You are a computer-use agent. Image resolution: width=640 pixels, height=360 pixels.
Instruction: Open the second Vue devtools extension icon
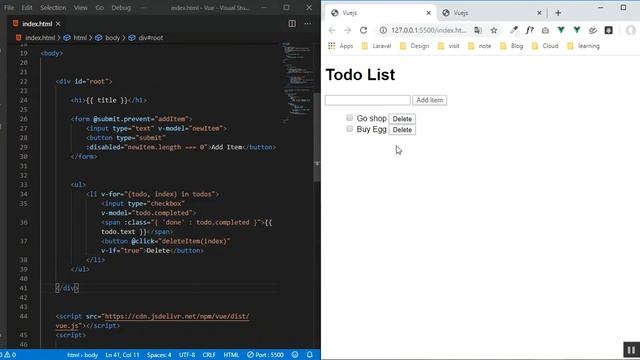[577, 30]
